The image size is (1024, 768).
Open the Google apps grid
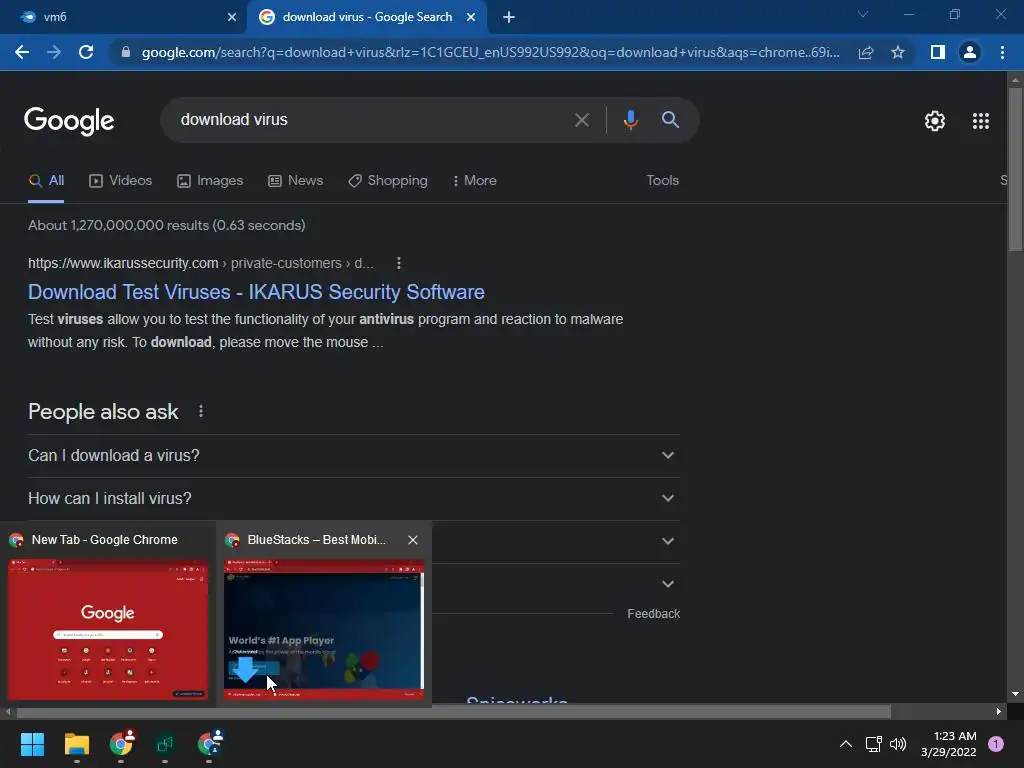pos(981,121)
